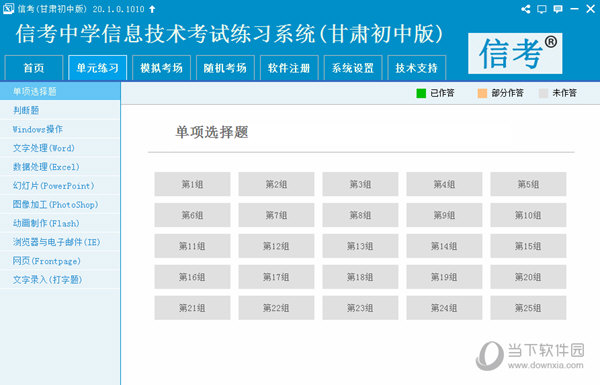Click the green 已作答 legend swatch
This screenshot has height=385, width=600.
tap(421, 93)
